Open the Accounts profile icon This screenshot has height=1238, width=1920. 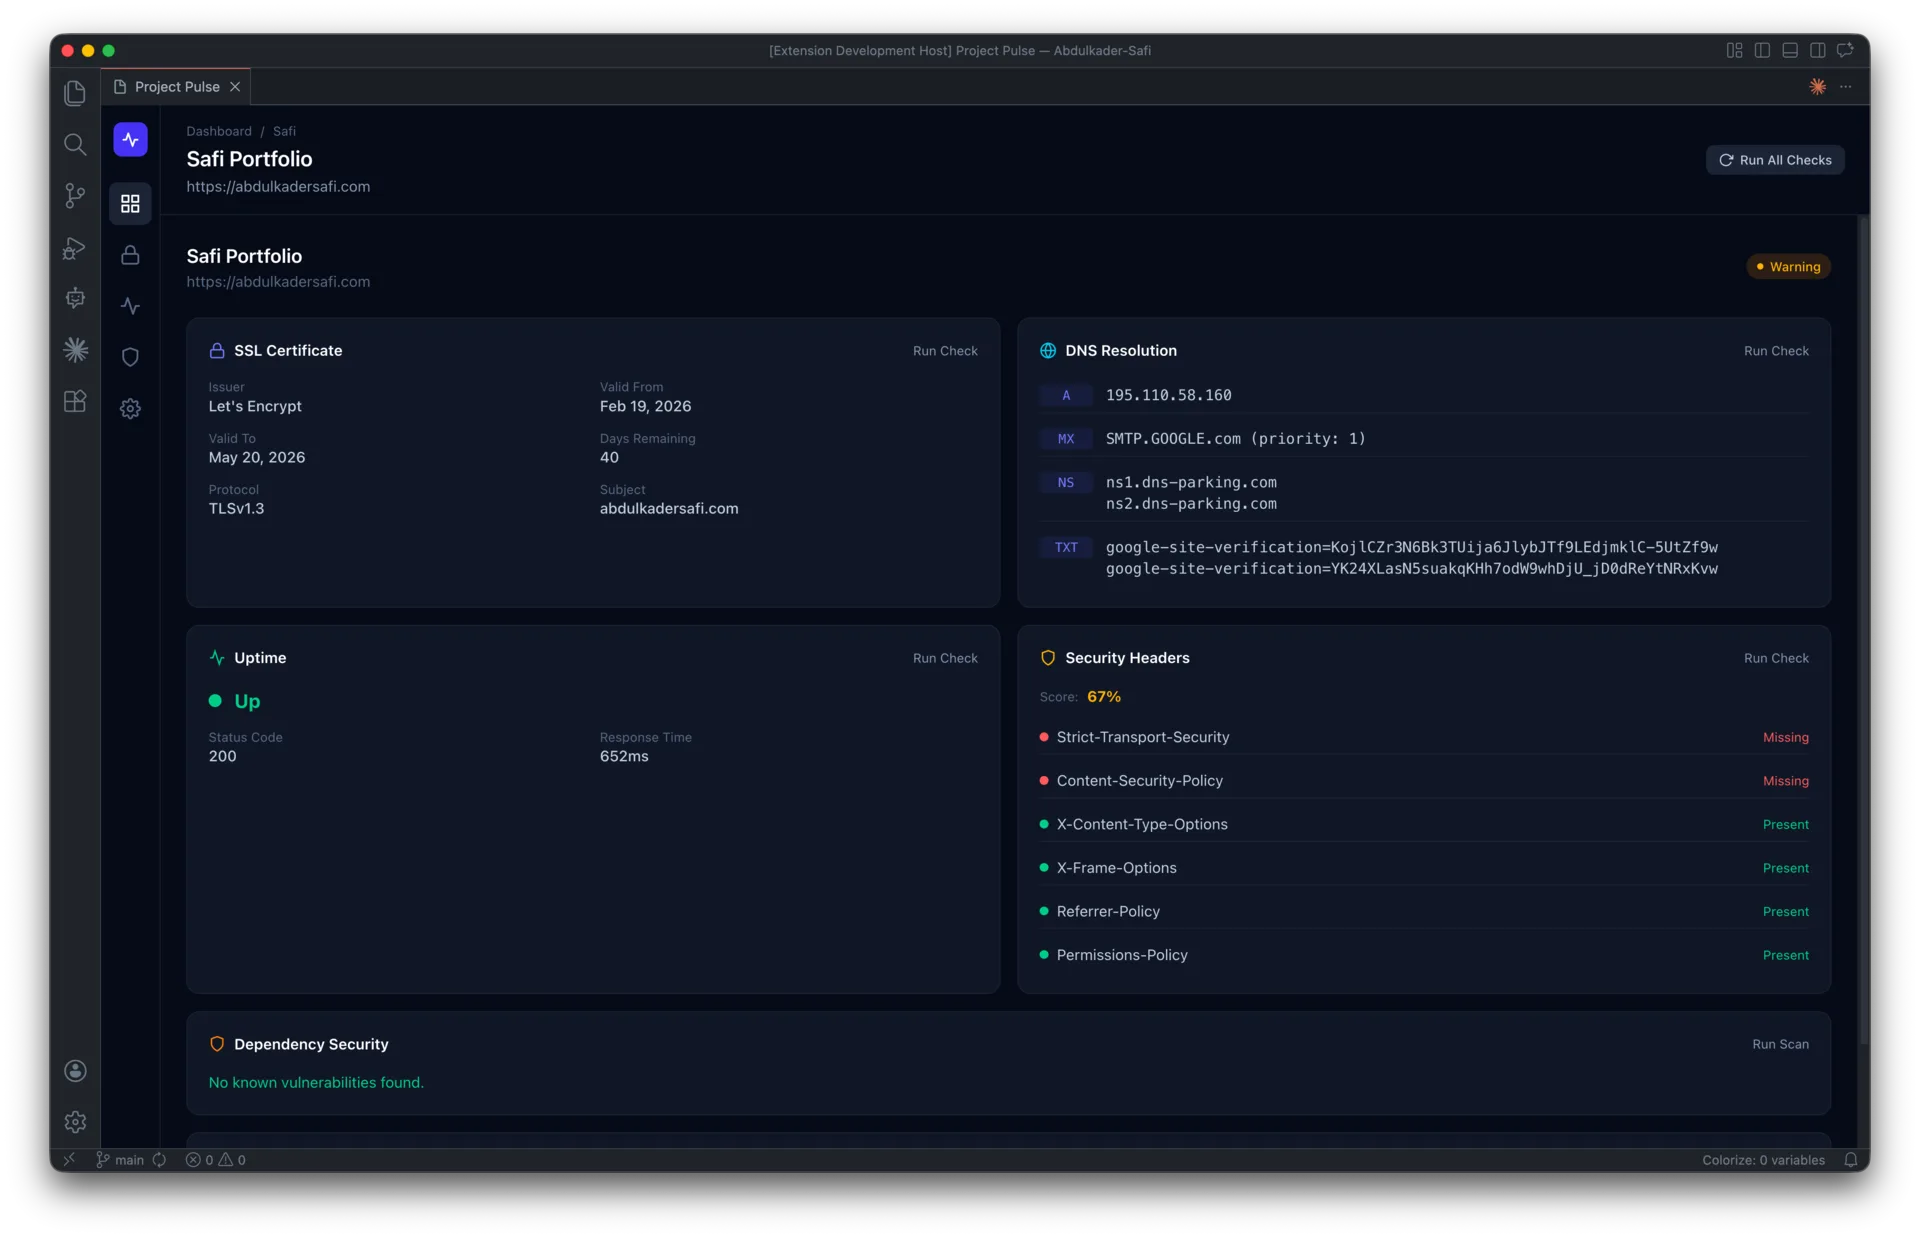click(75, 1071)
